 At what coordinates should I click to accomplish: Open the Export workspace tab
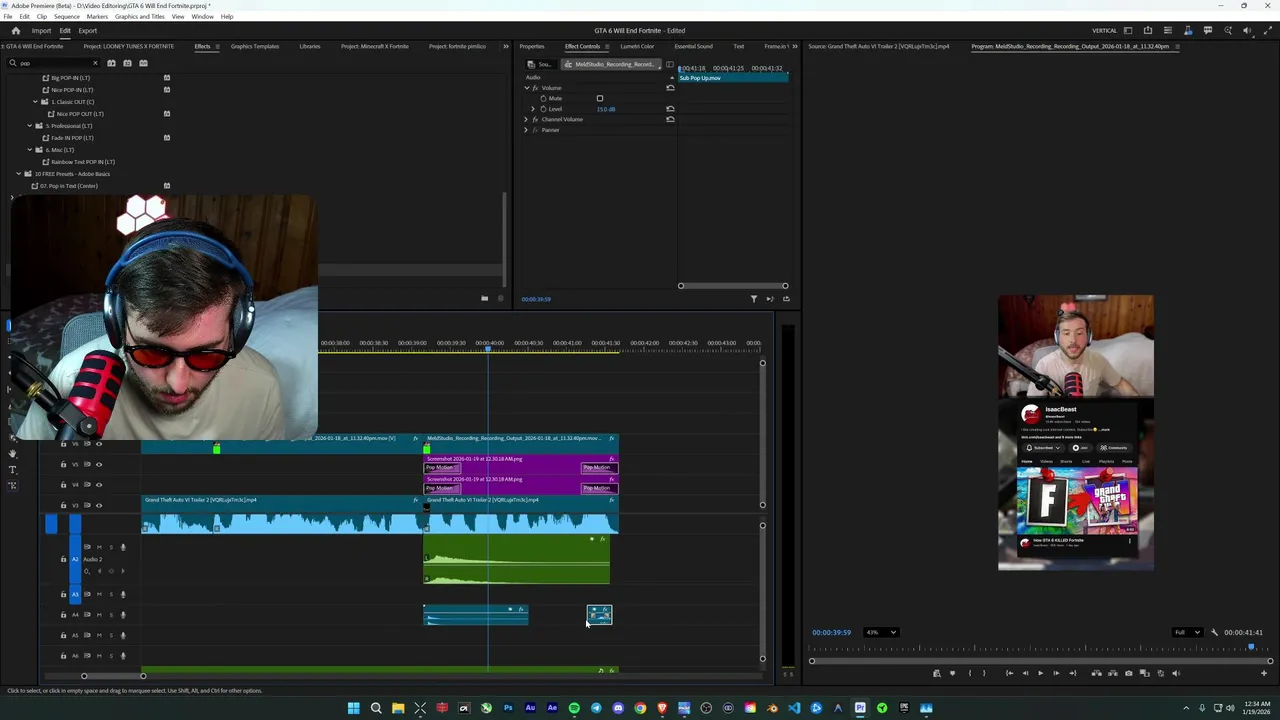(88, 30)
